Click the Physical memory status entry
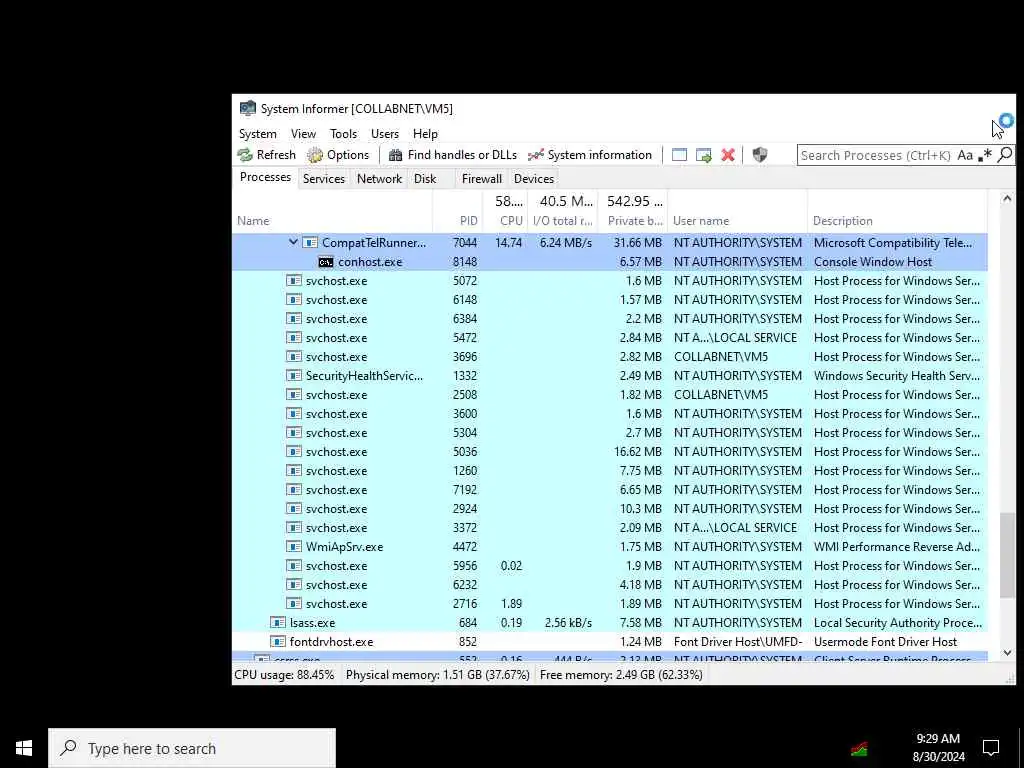The image size is (1024, 768). coord(438,675)
